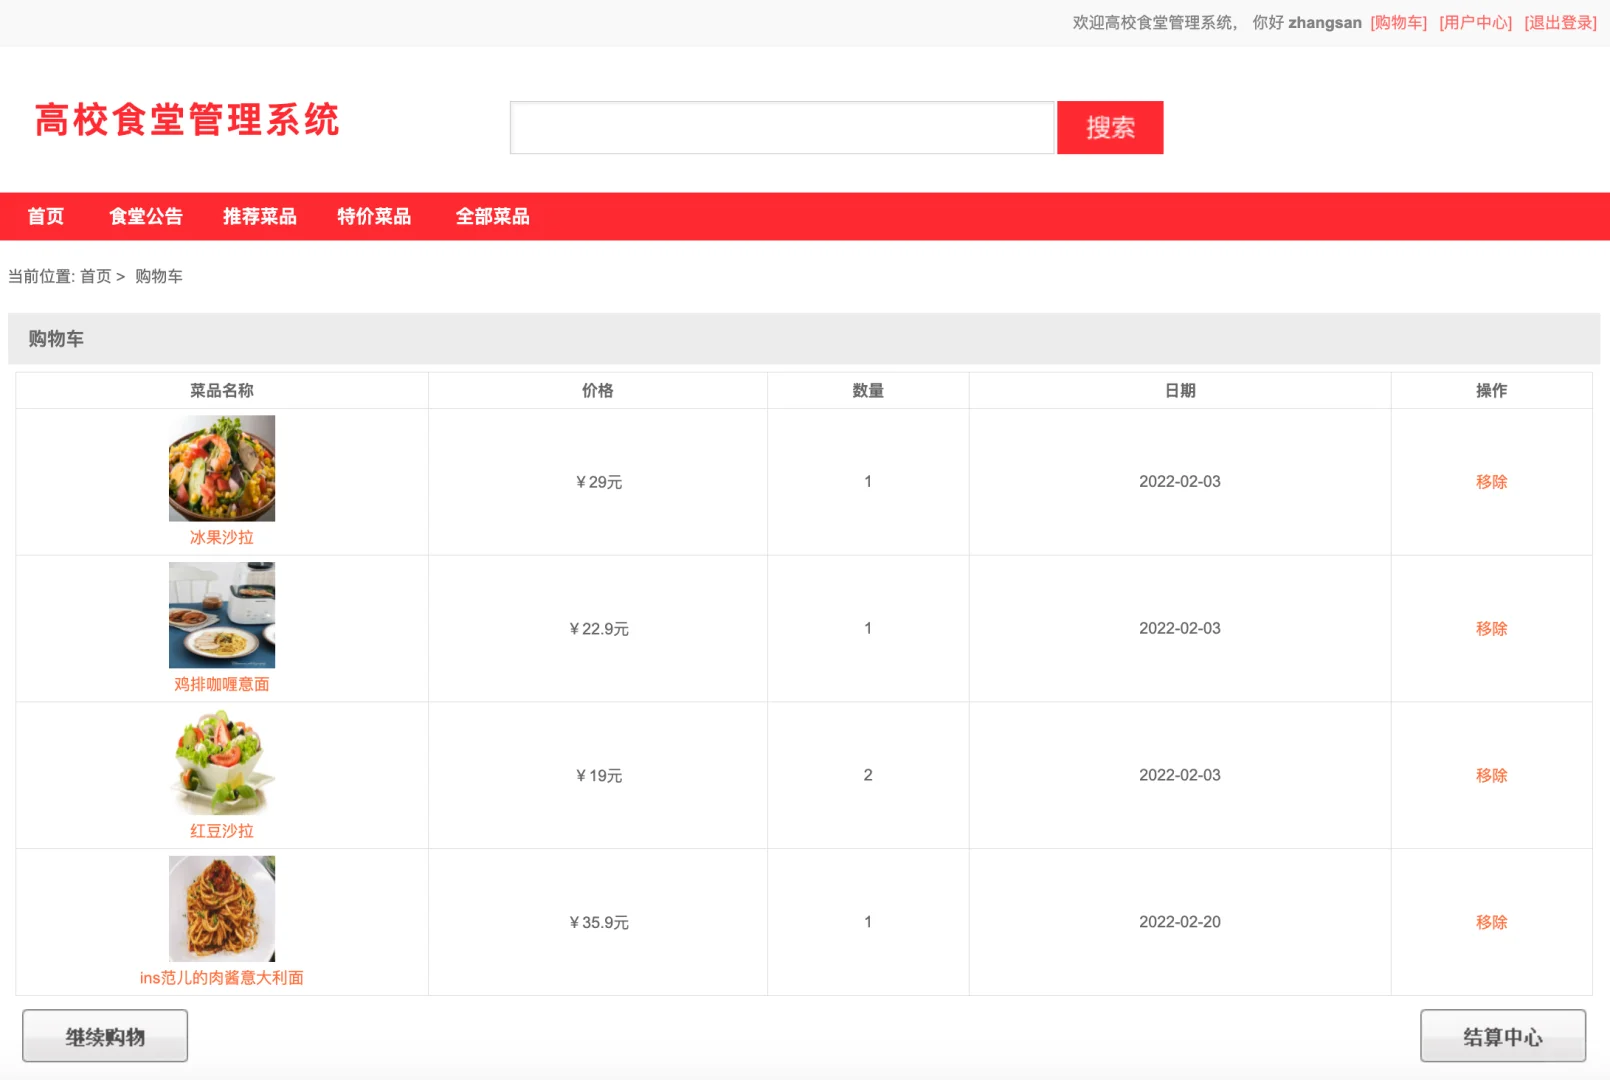Select the 首页 navigation tab

point(46,216)
